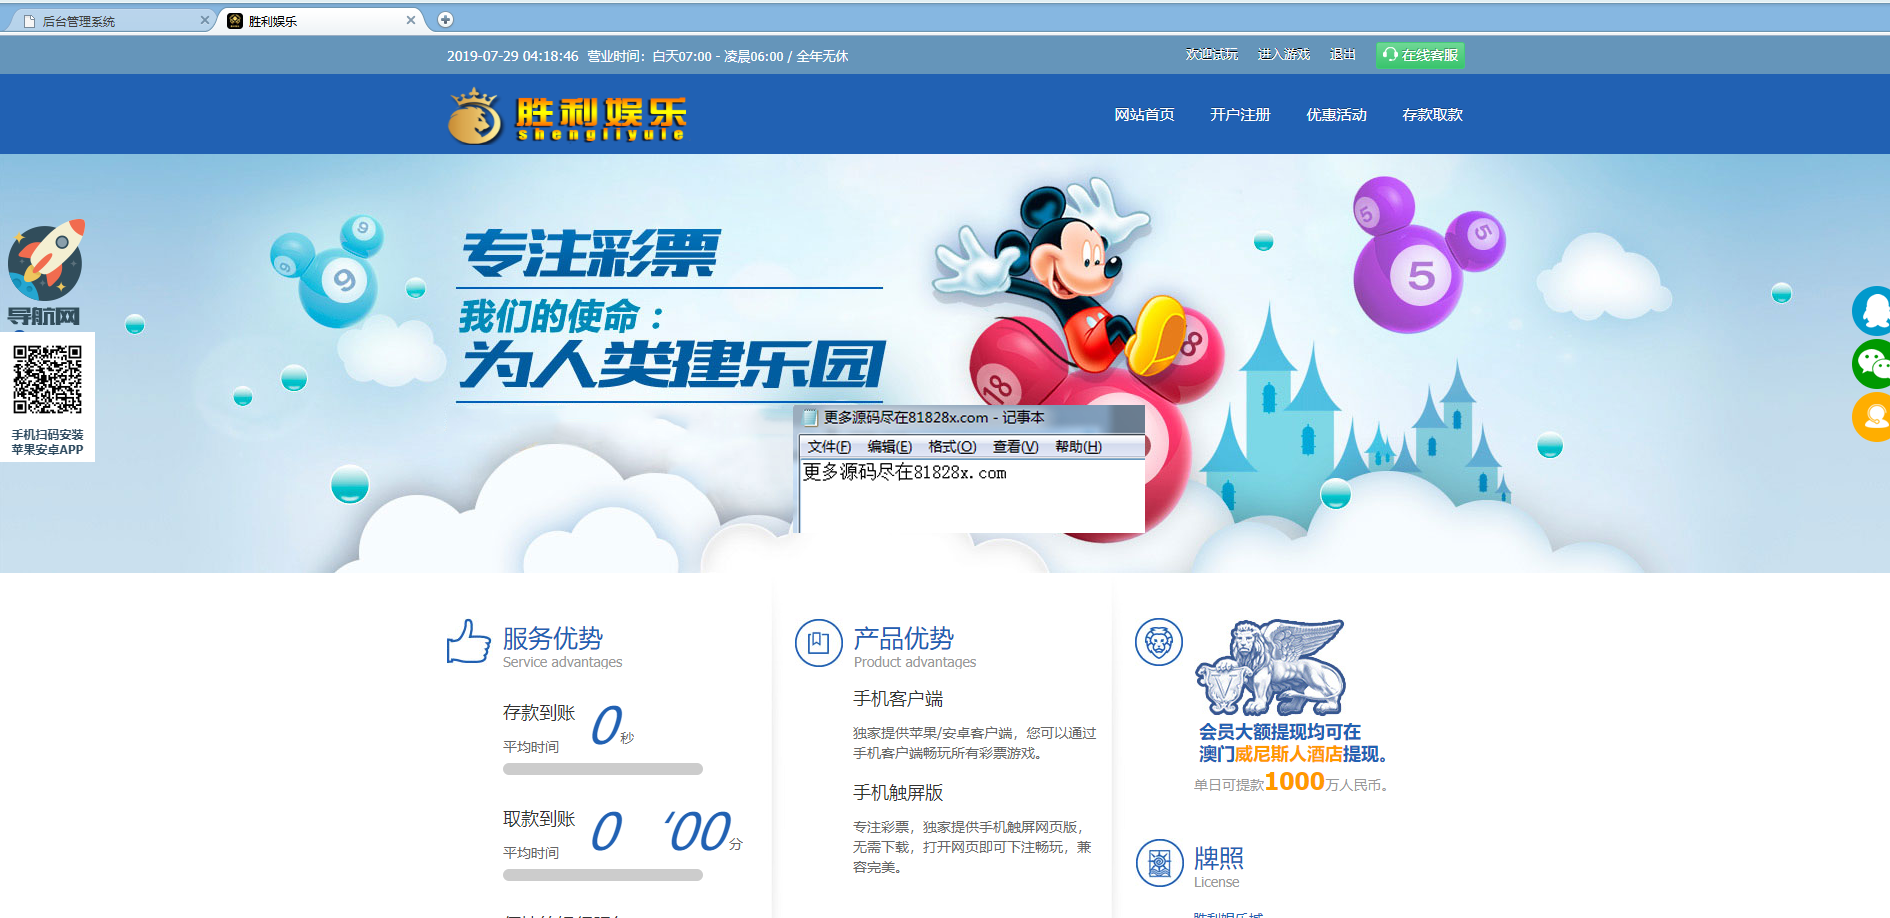
Task: Click the 在线客服 green button
Action: 1420,55
